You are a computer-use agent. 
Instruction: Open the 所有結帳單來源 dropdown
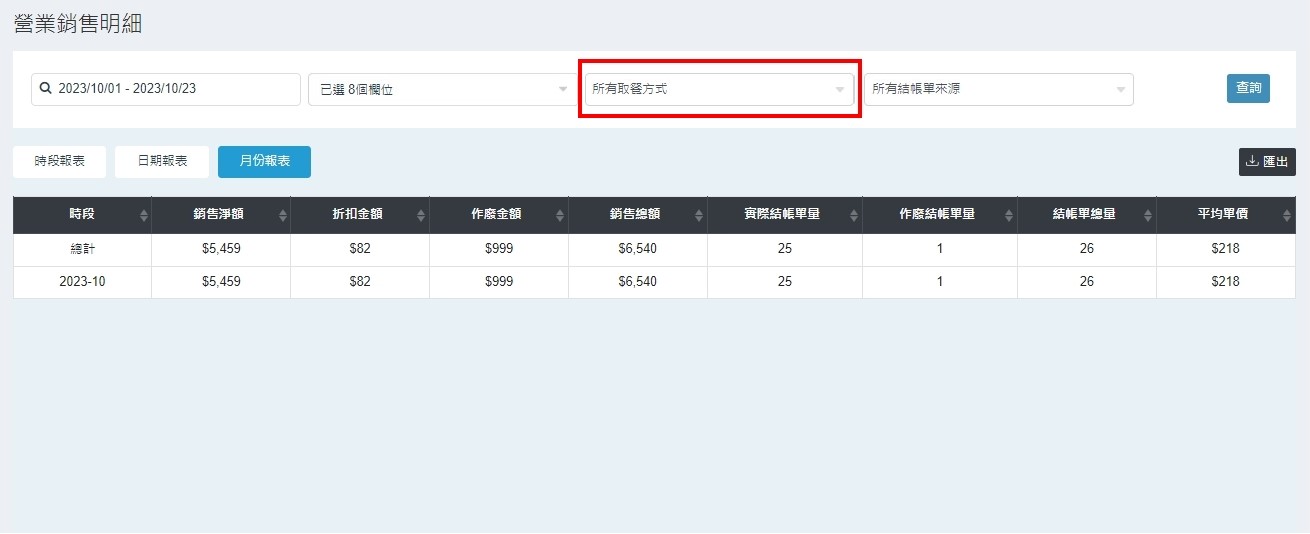998,89
